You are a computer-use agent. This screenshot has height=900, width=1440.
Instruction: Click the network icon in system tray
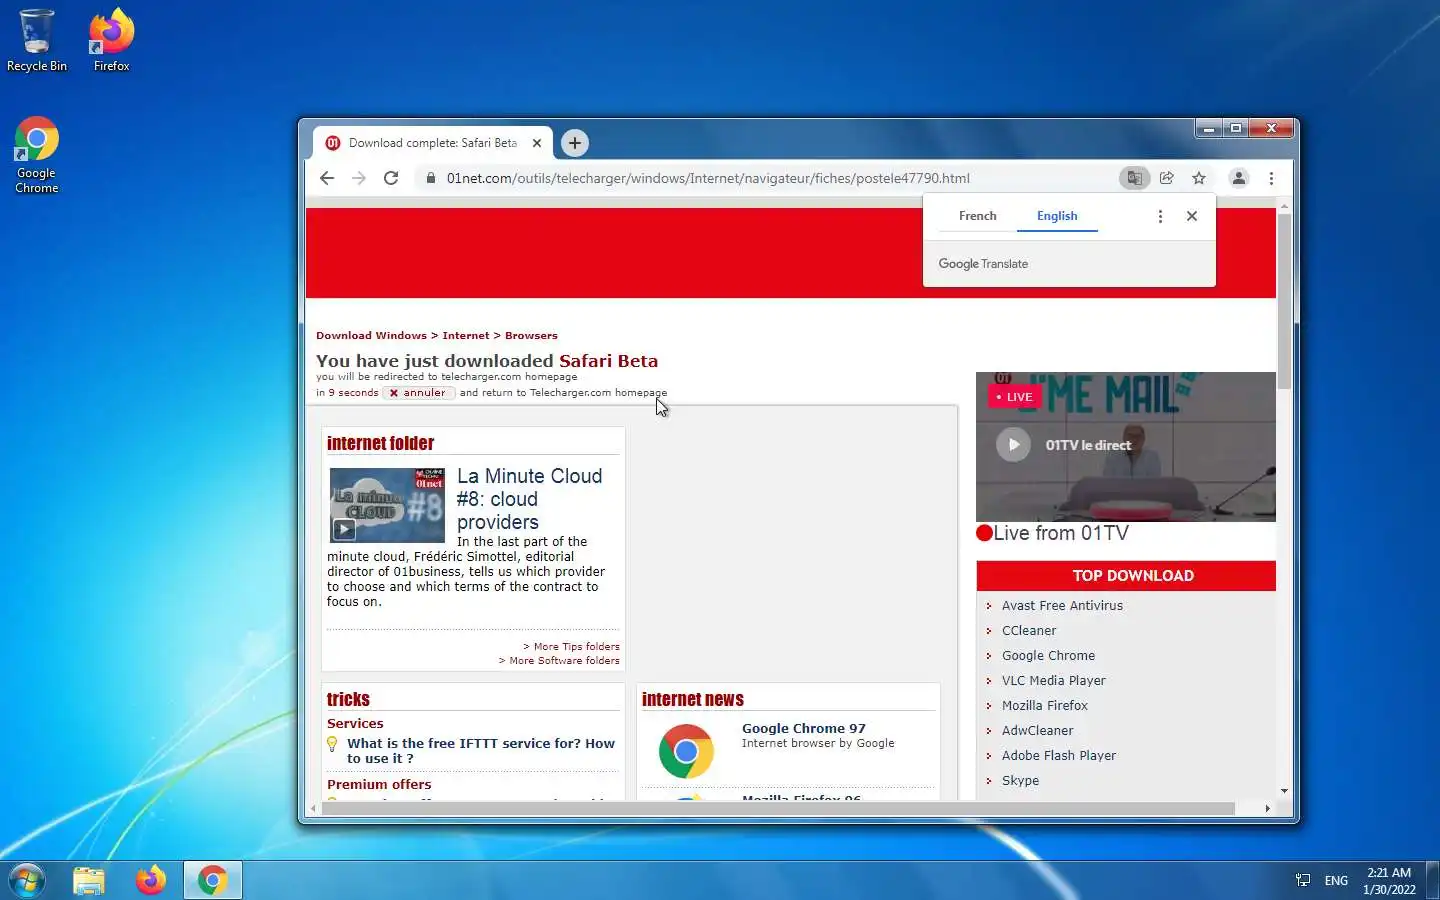pos(1303,881)
